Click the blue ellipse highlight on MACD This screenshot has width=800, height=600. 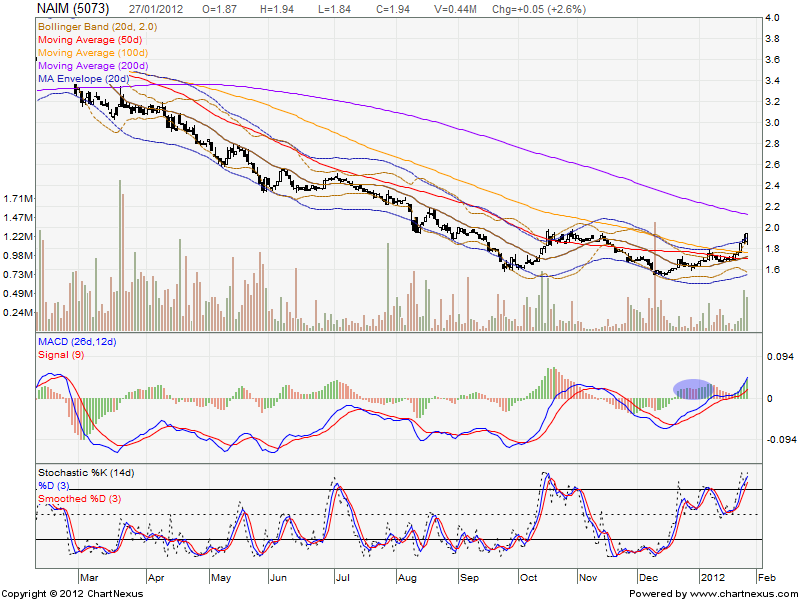pyautogui.click(x=693, y=389)
